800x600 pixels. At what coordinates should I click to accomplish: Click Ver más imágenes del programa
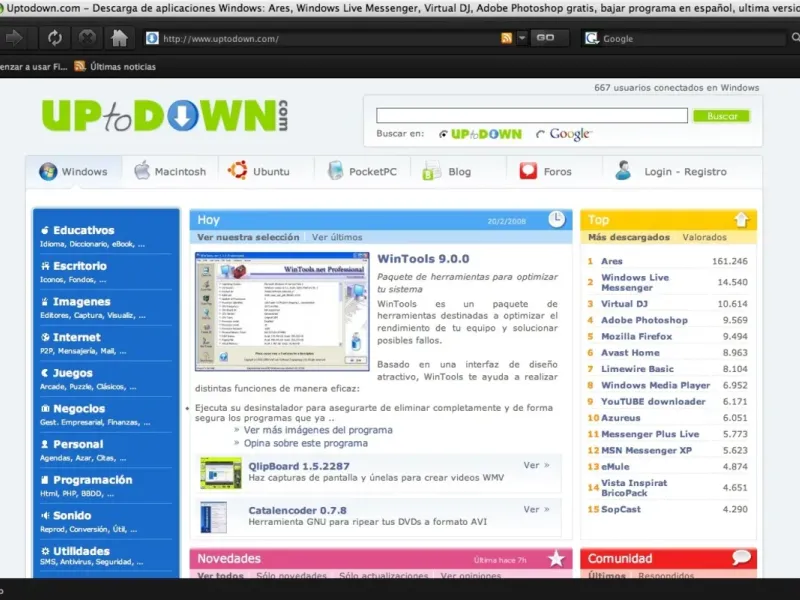tap(318, 430)
